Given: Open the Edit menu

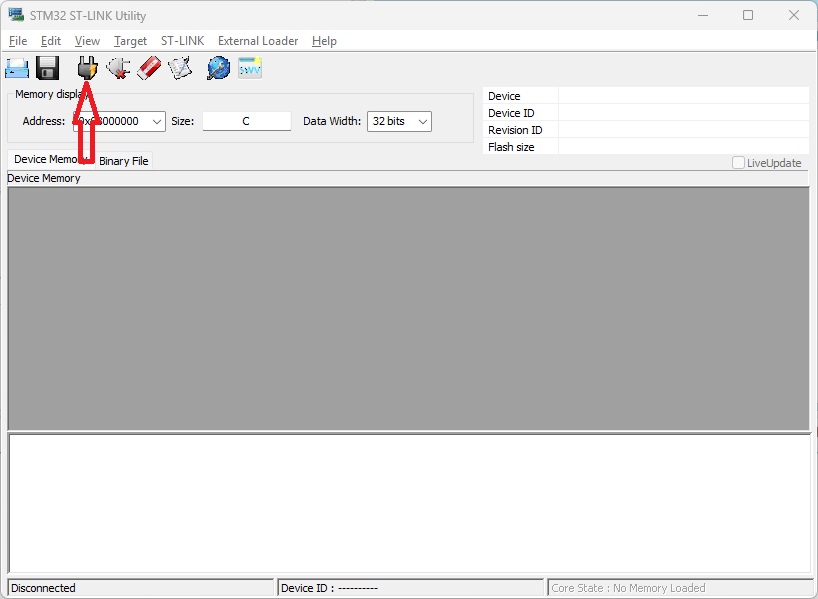Looking at the screenshot, I should [51, 41].
